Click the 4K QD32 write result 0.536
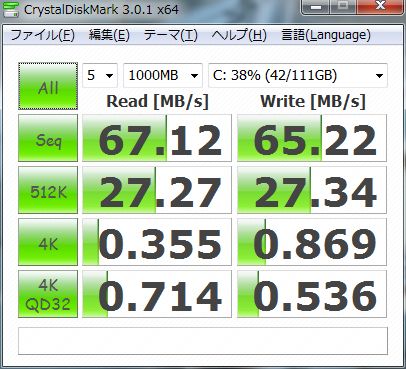Screen dimensions: 406x369 312,294
